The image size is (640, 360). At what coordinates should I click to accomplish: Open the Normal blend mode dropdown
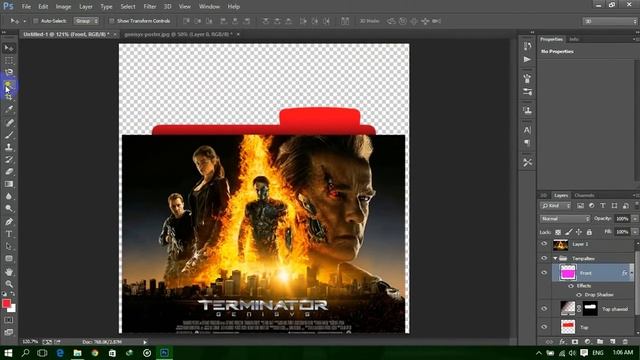565,219
